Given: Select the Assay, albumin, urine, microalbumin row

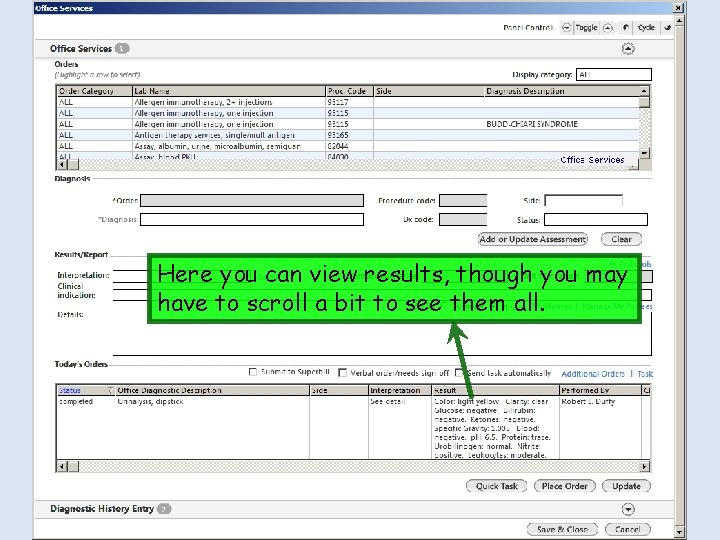Looking at the screenshot, I should [x=348, y=146].
